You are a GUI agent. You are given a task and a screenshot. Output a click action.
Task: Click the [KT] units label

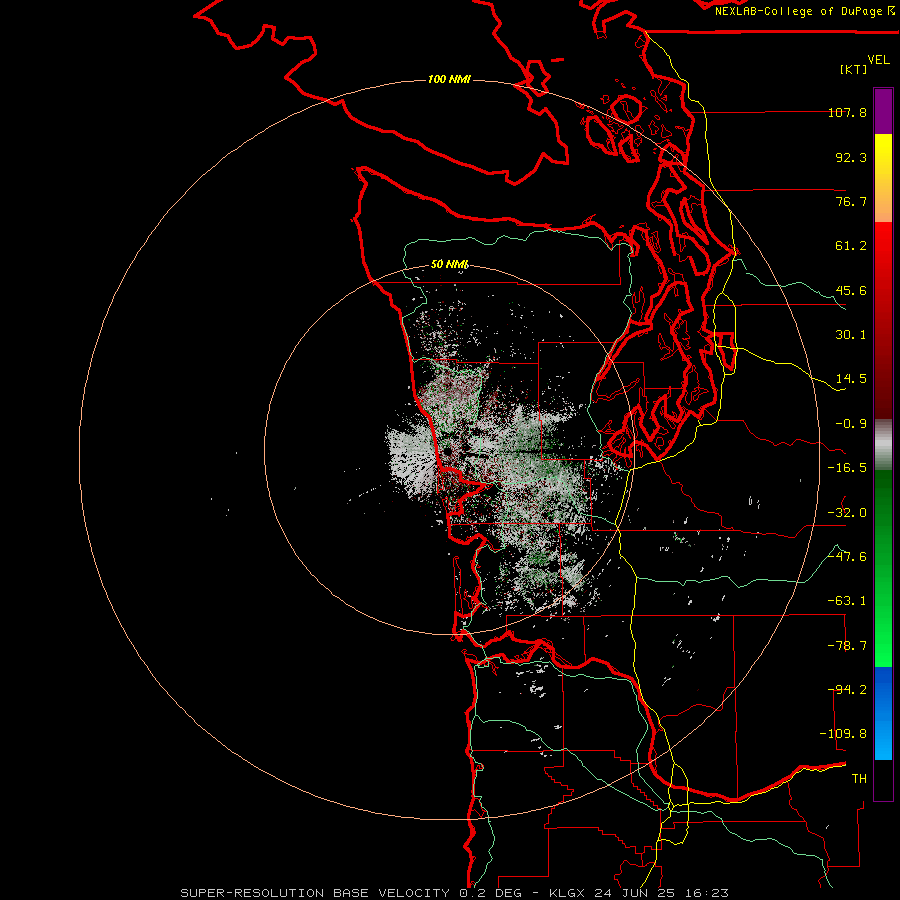854,69
